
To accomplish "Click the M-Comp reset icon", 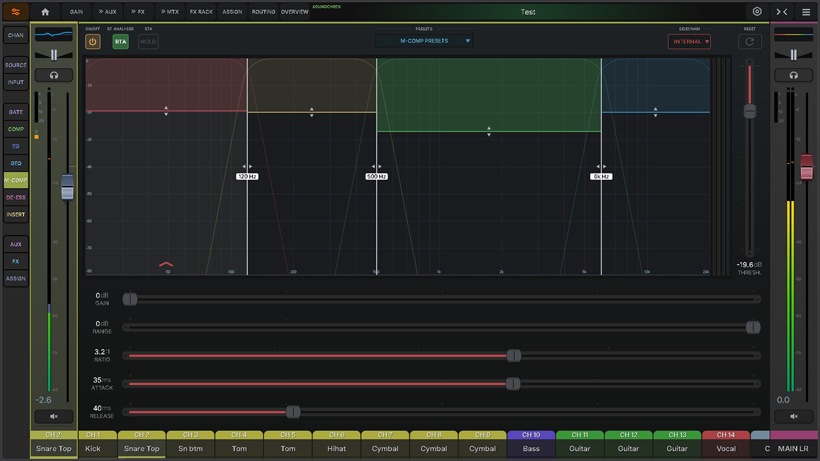I will [x=749, y=41].
